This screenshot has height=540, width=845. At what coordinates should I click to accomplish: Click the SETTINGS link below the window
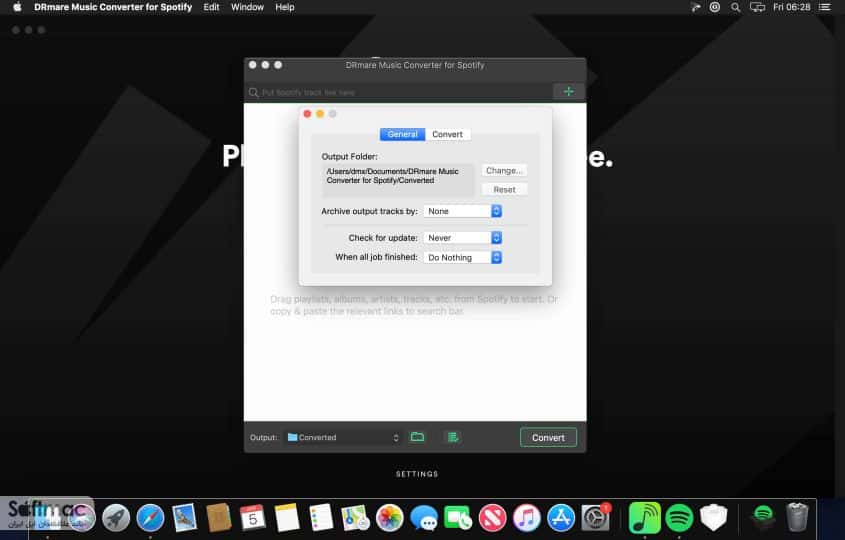click(417, 474)
